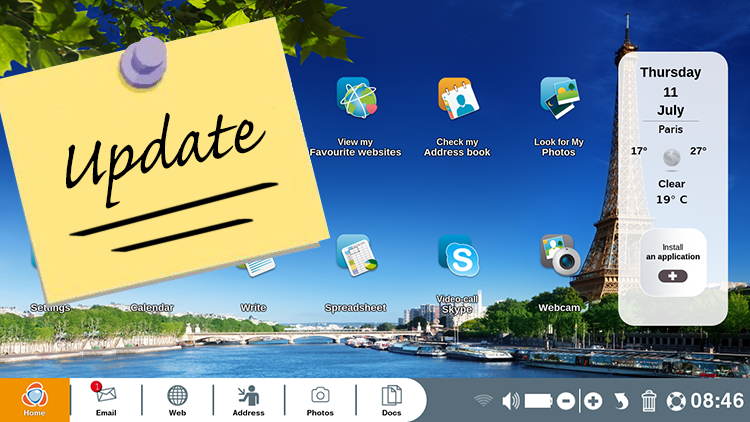
Task: Click the back arrow icon
Action: pos(621,401)
